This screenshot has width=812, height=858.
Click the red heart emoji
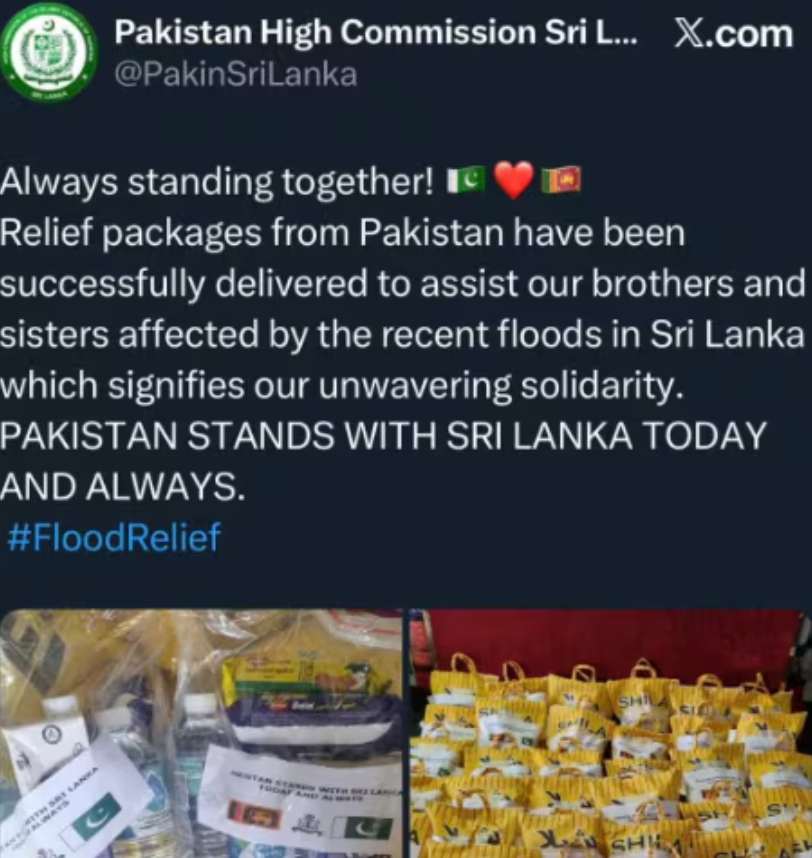[x=513, y=181]
